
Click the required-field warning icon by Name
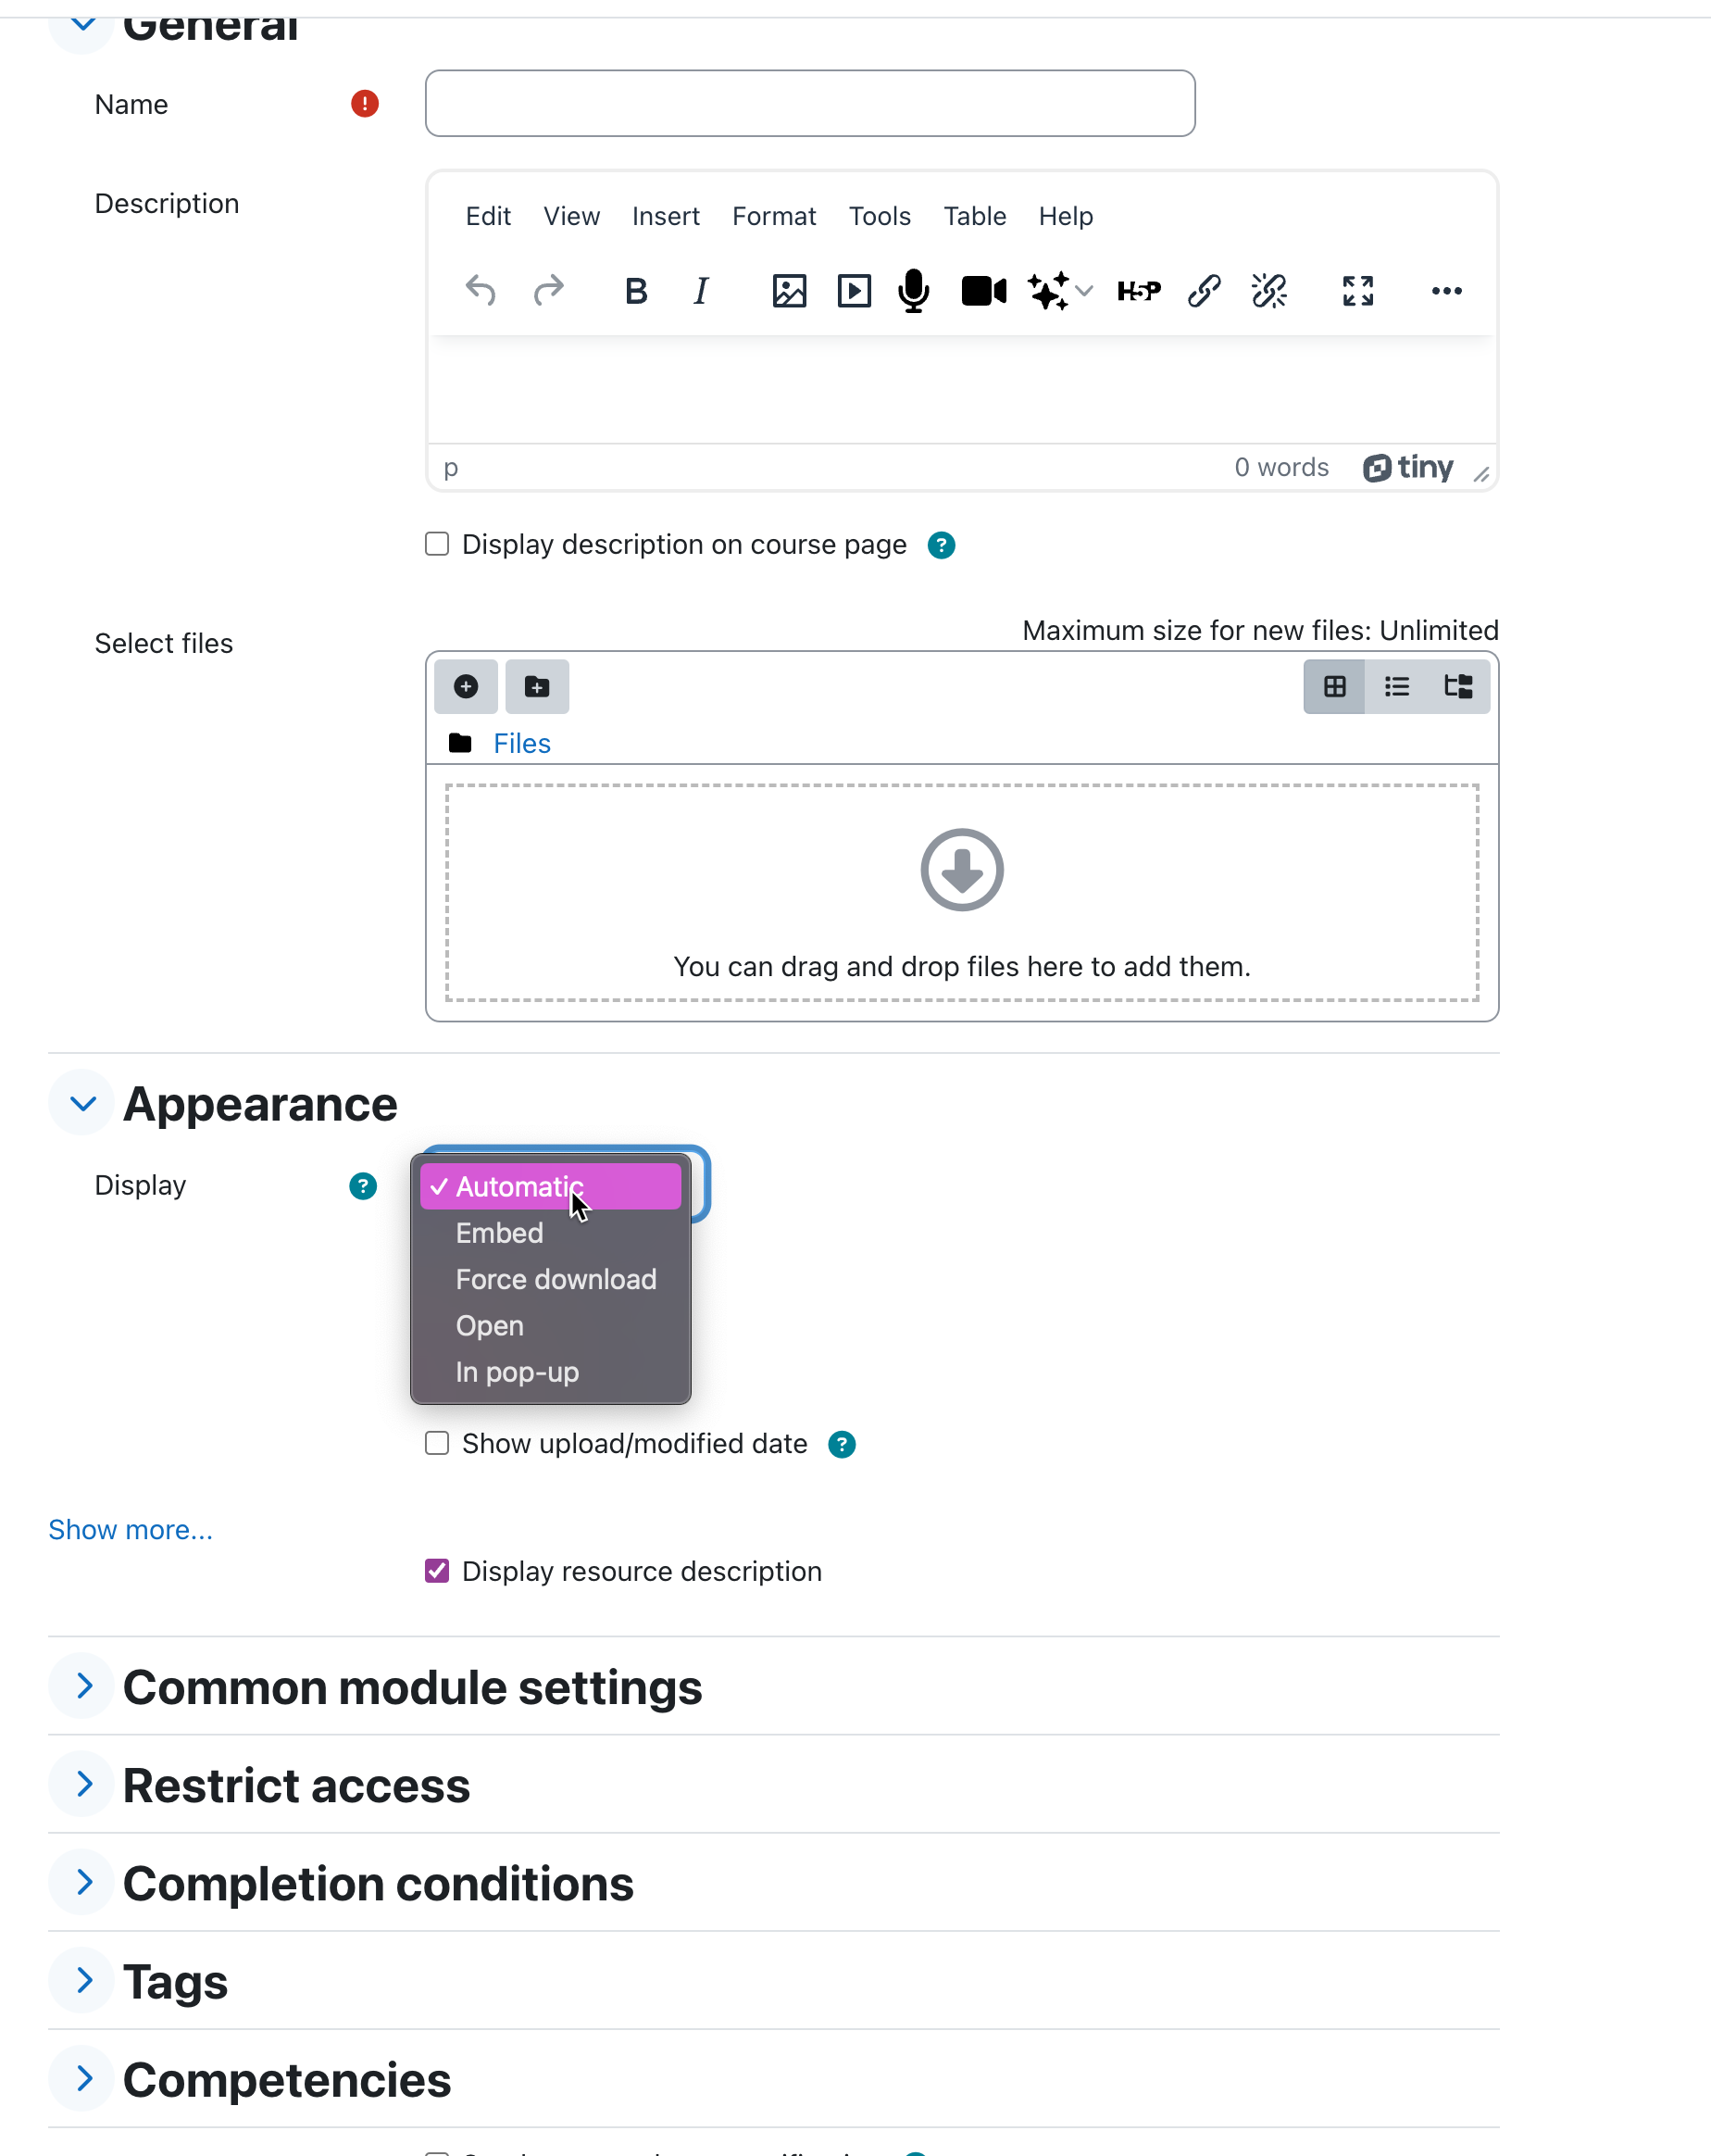(x=365, y=104)
